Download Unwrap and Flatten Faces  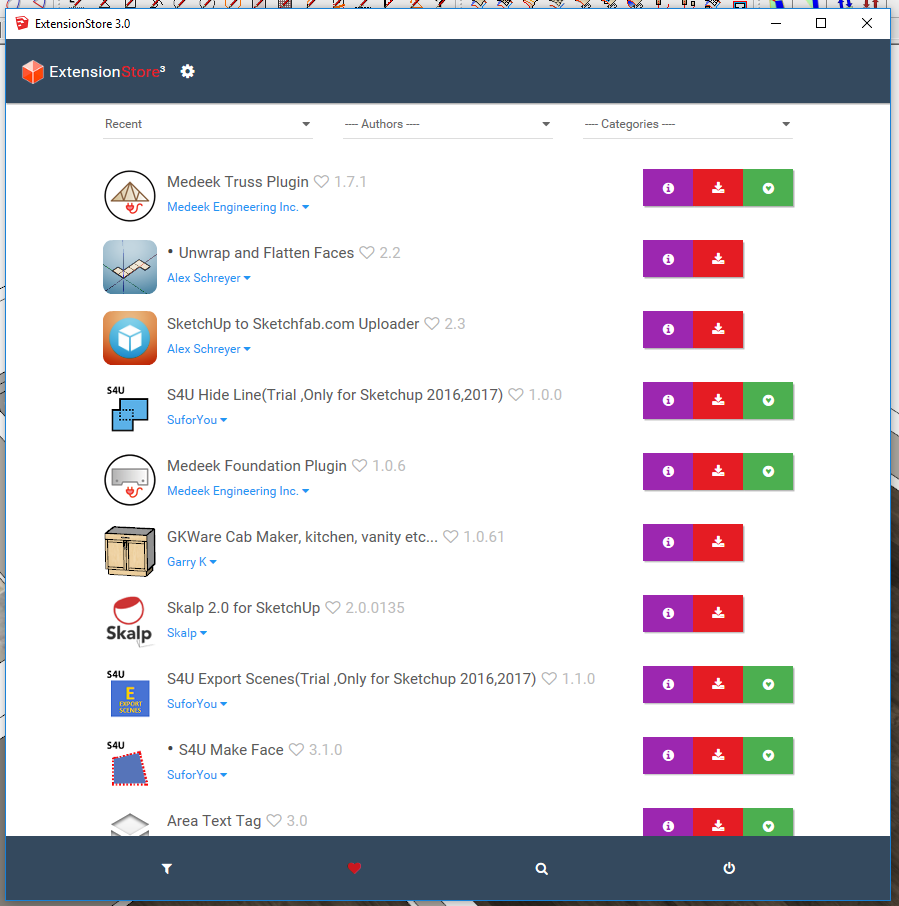point(718,259)
